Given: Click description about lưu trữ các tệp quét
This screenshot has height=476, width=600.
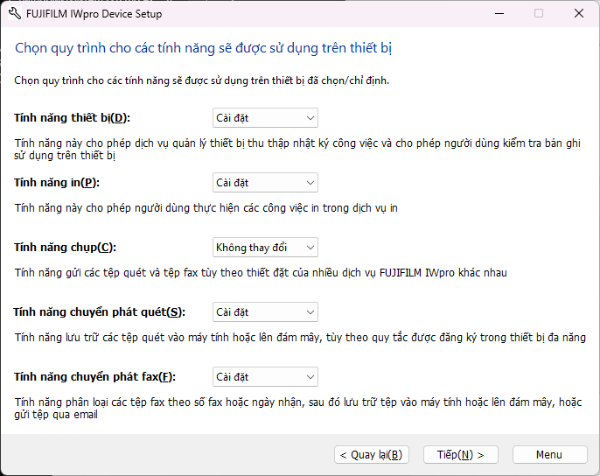Looking at the screenshot, I should point(300,337).
